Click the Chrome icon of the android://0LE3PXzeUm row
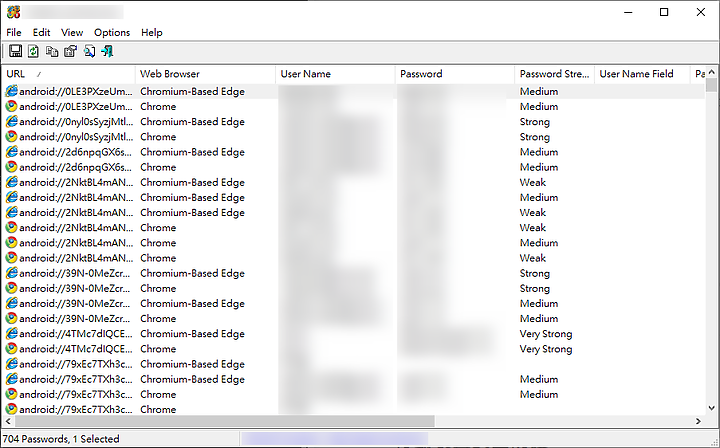720x448 pixels. coord(11,106)
